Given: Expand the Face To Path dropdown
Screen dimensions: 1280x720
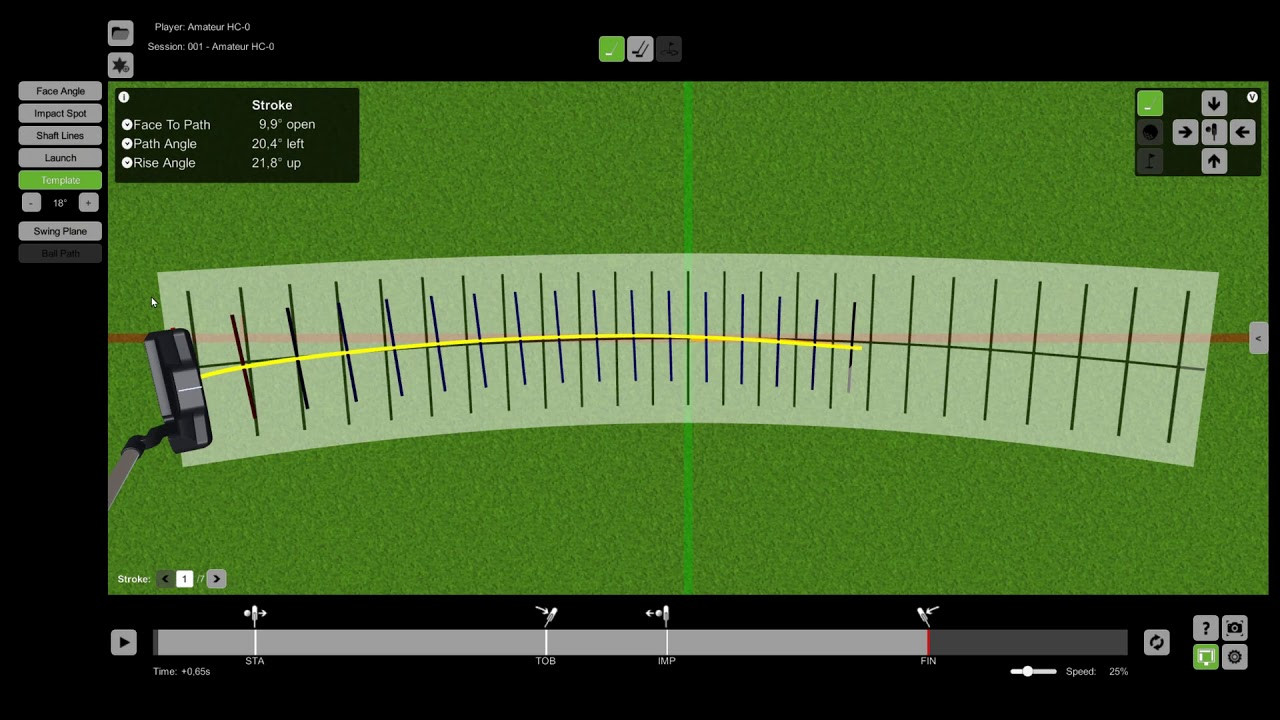Looking at the screenshot, I should (127, 125).
